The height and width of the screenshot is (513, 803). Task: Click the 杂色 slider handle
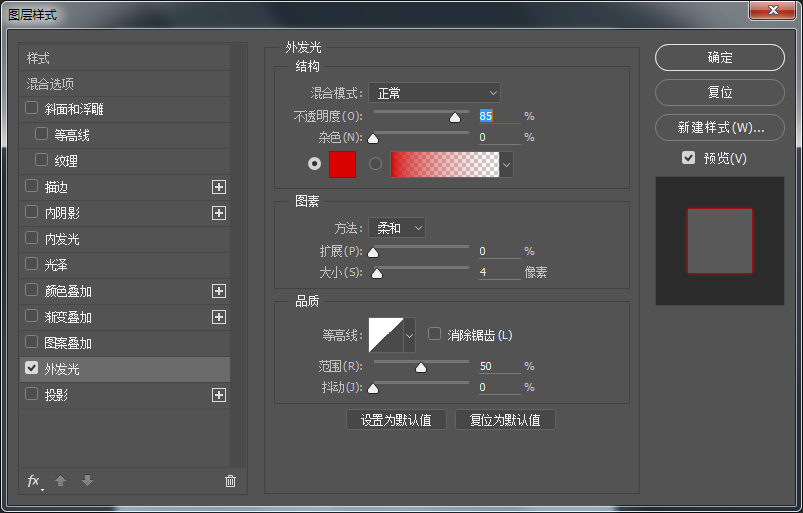click(x=373, y=139)
